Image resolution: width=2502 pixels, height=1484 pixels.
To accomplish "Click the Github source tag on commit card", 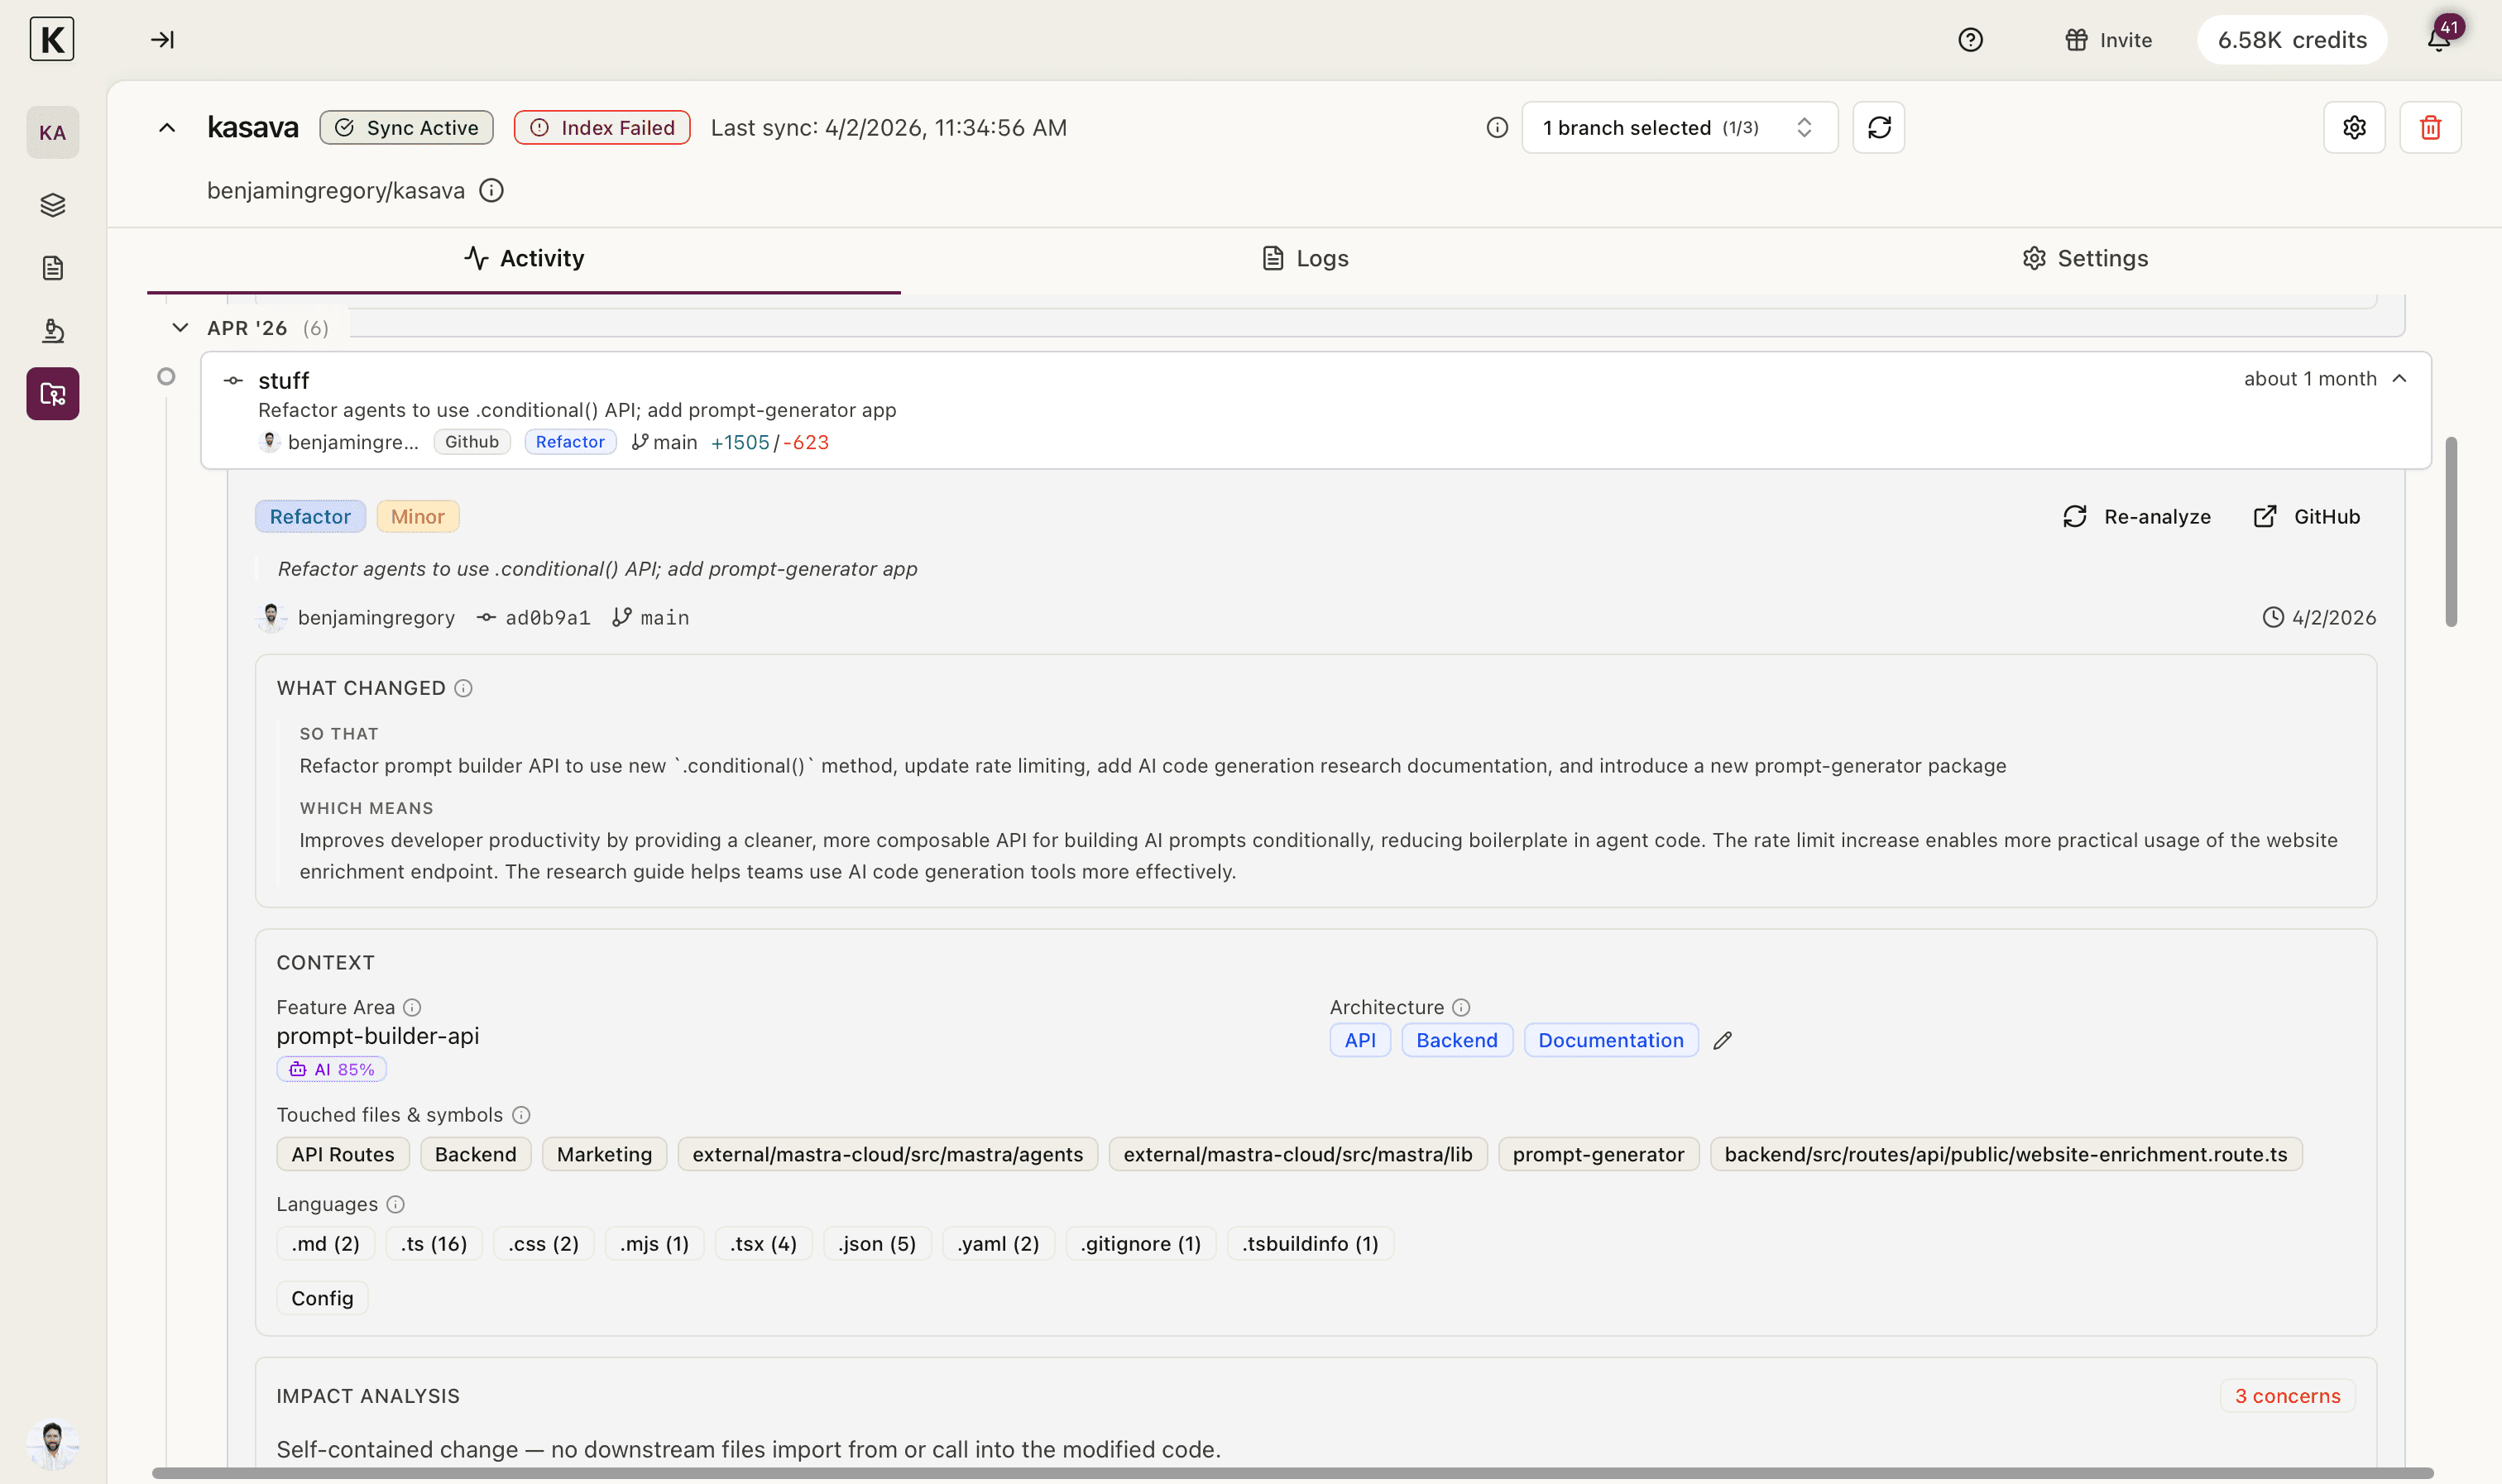I will [x=472, y=442].
